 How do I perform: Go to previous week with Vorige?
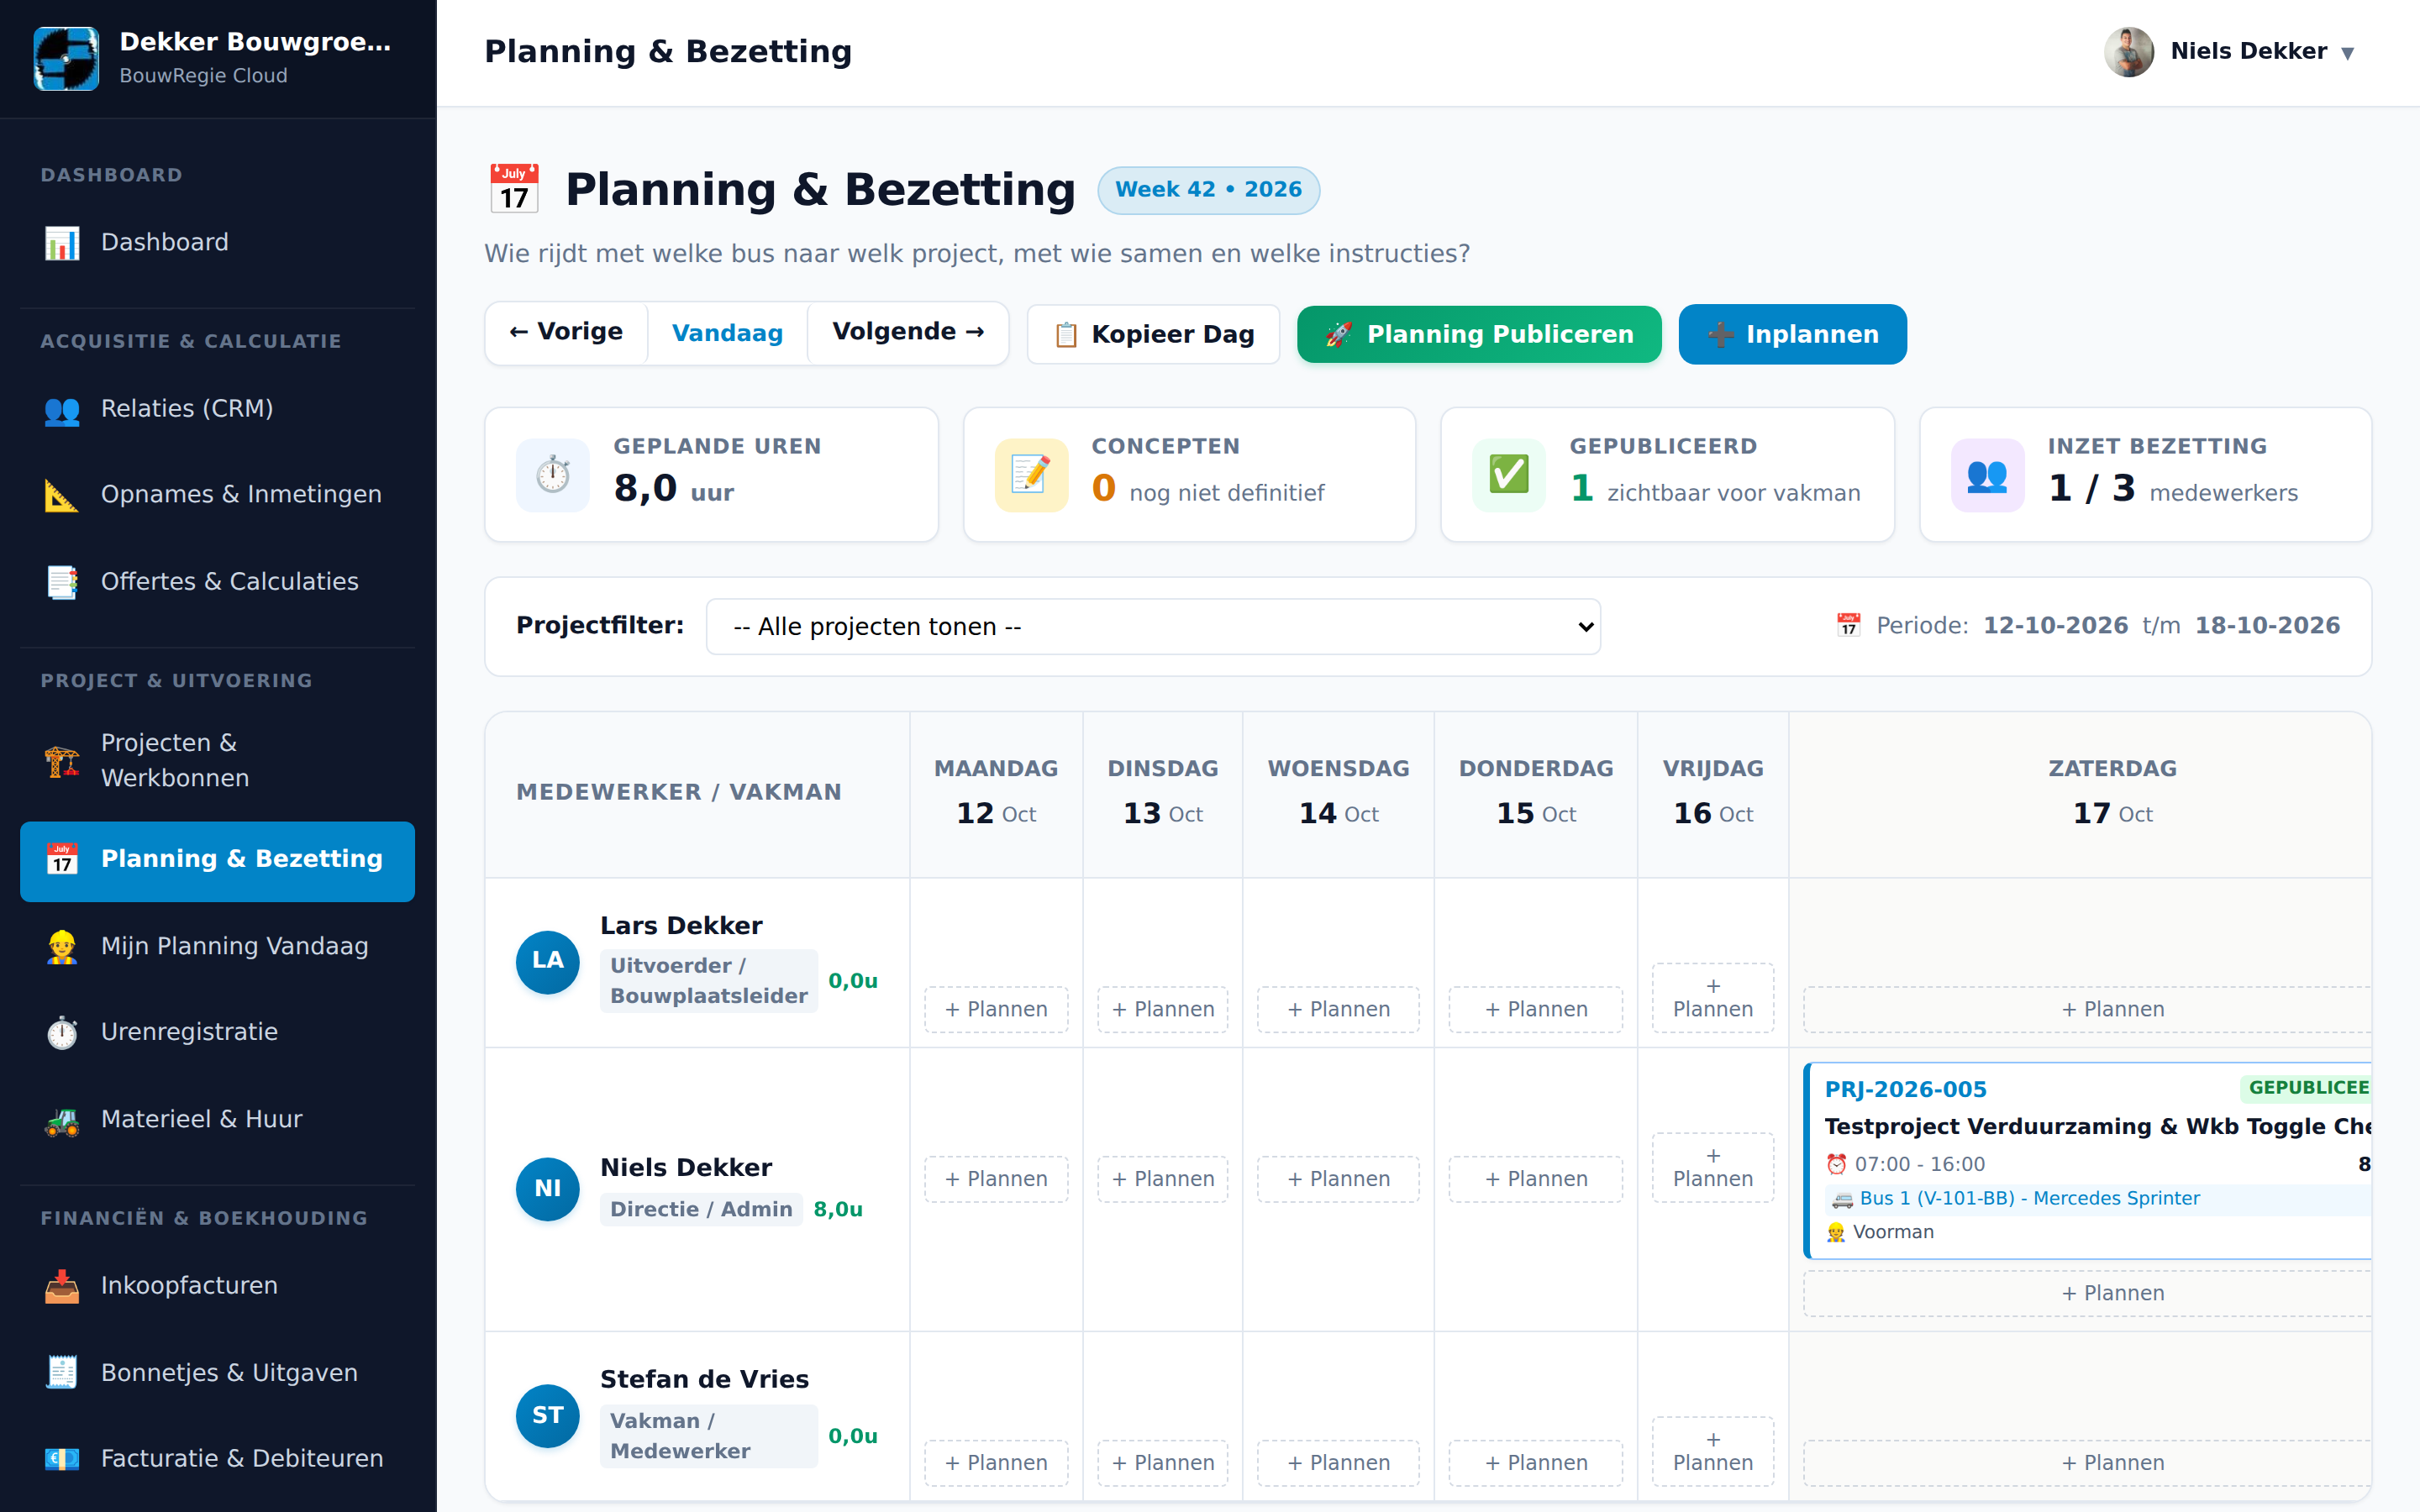click(566, 333)
